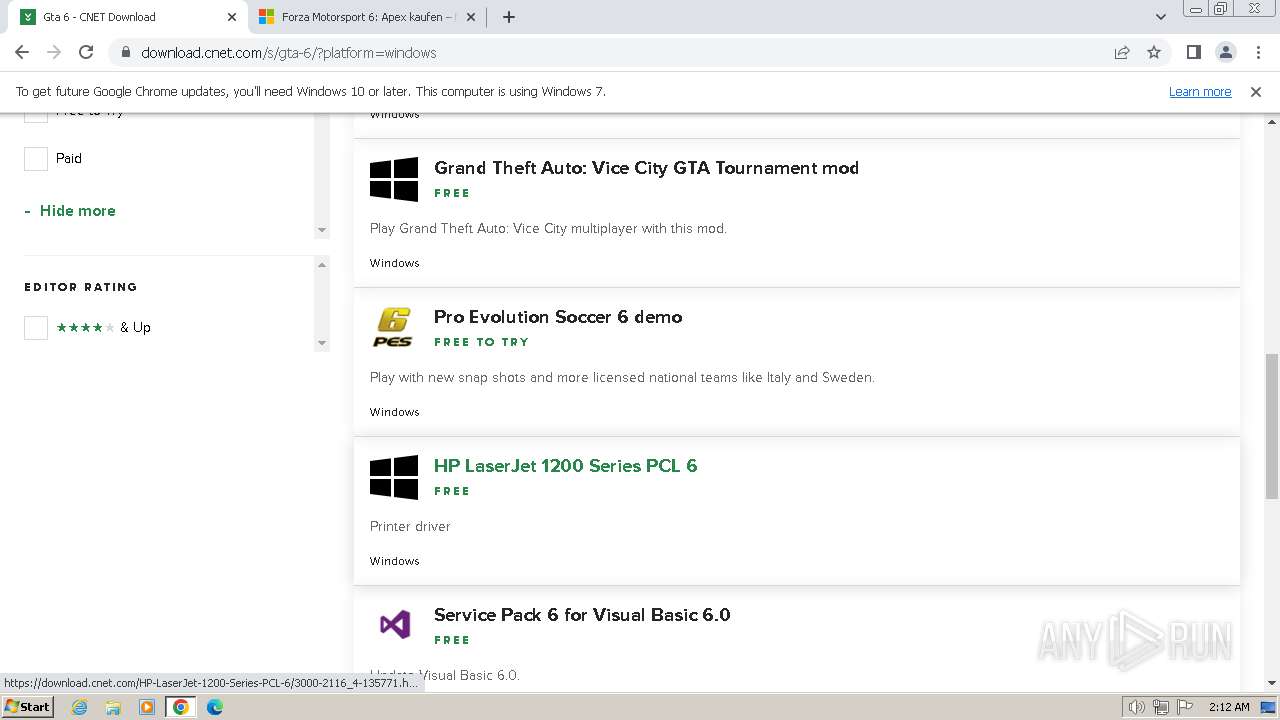Open the Windows Start menu

point(28,706)
